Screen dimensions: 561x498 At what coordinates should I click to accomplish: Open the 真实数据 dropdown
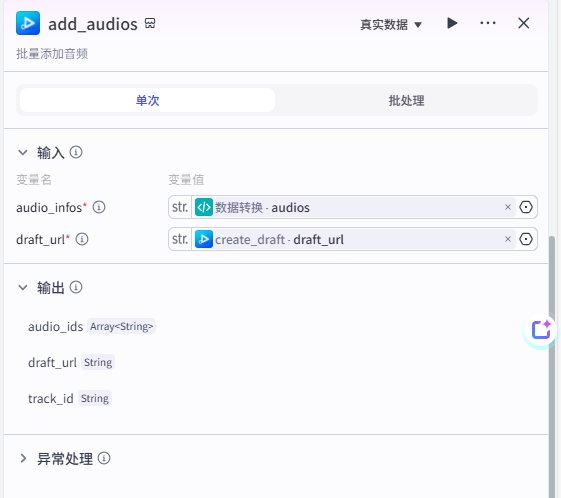coord(391,24)
